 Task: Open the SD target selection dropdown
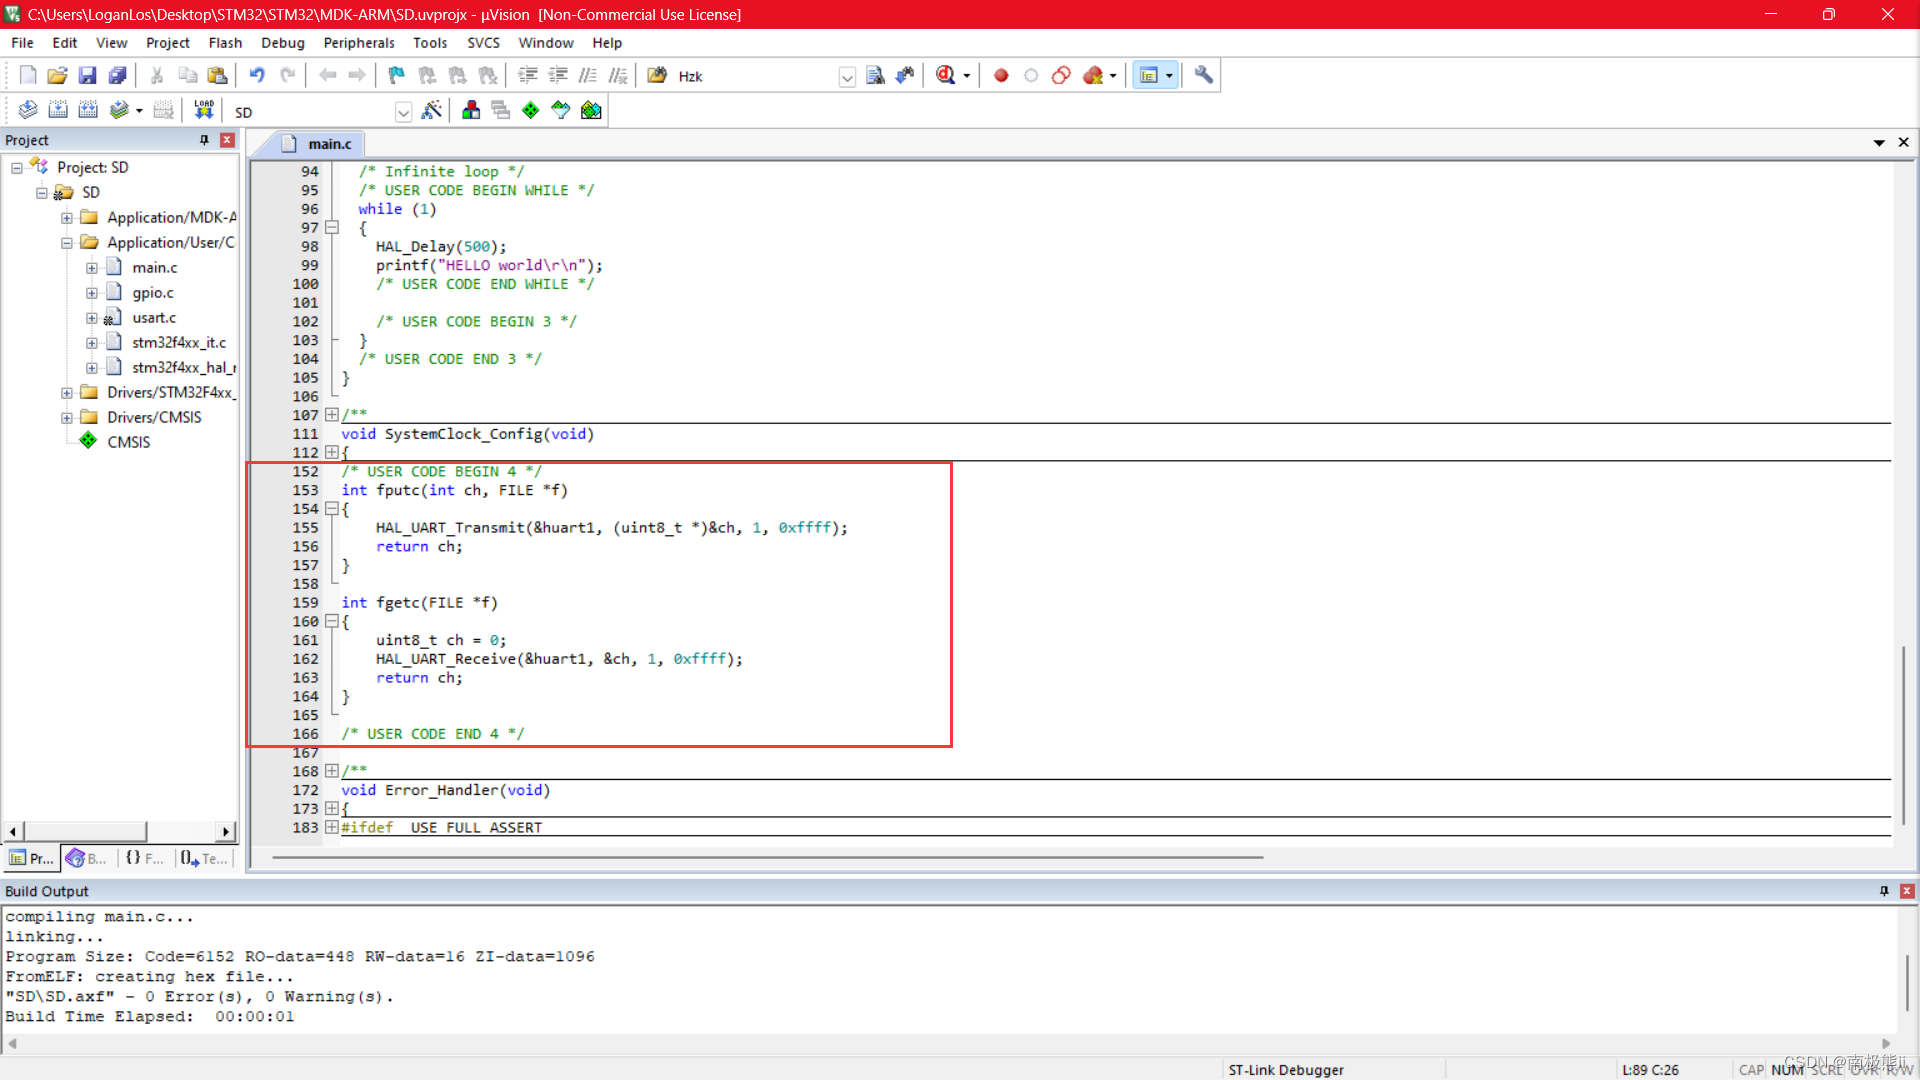click(403, 112)
